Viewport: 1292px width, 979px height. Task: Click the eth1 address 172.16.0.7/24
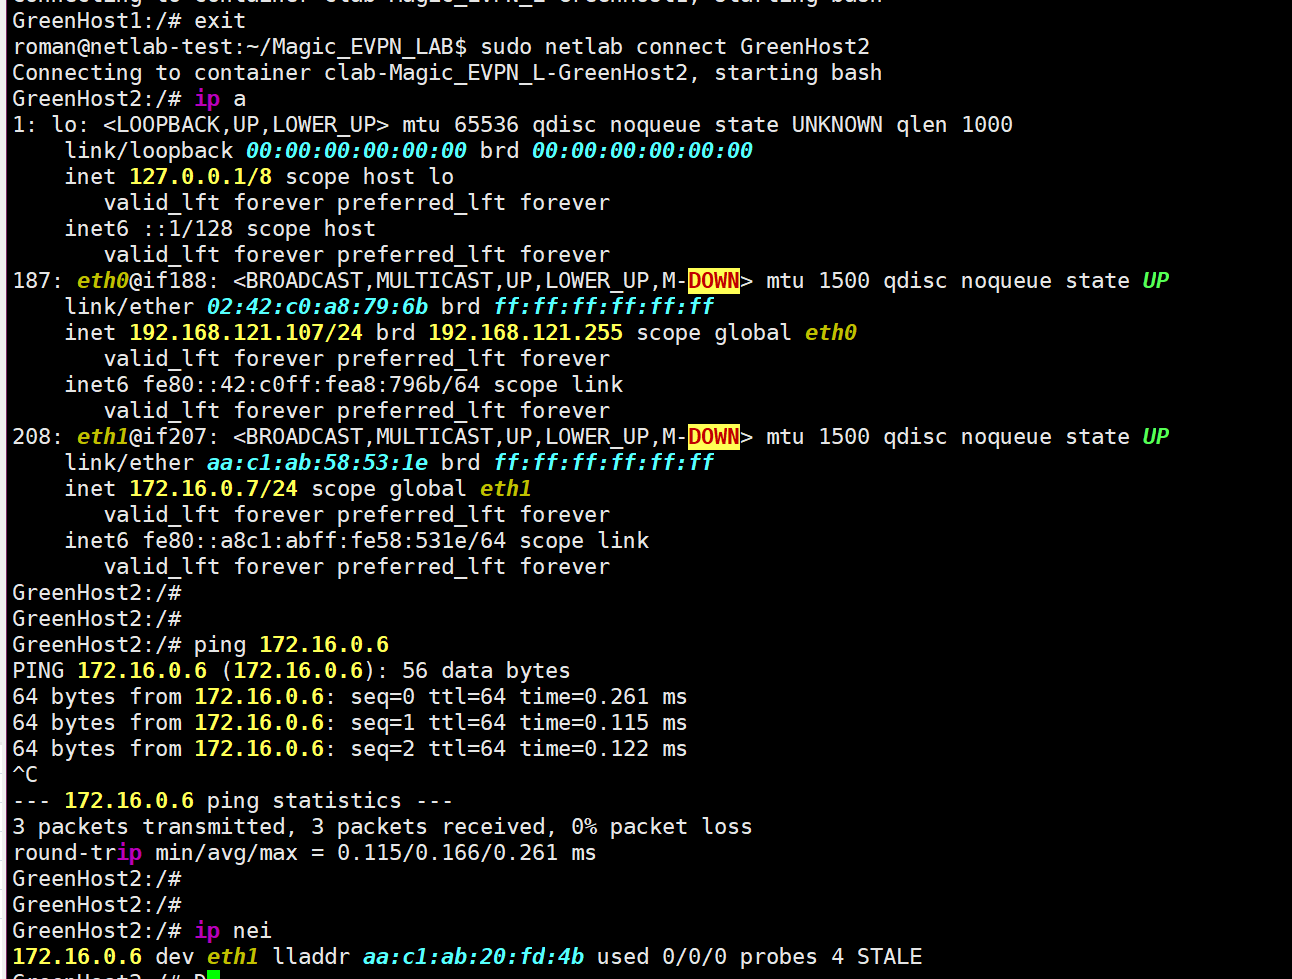point(213,489)
